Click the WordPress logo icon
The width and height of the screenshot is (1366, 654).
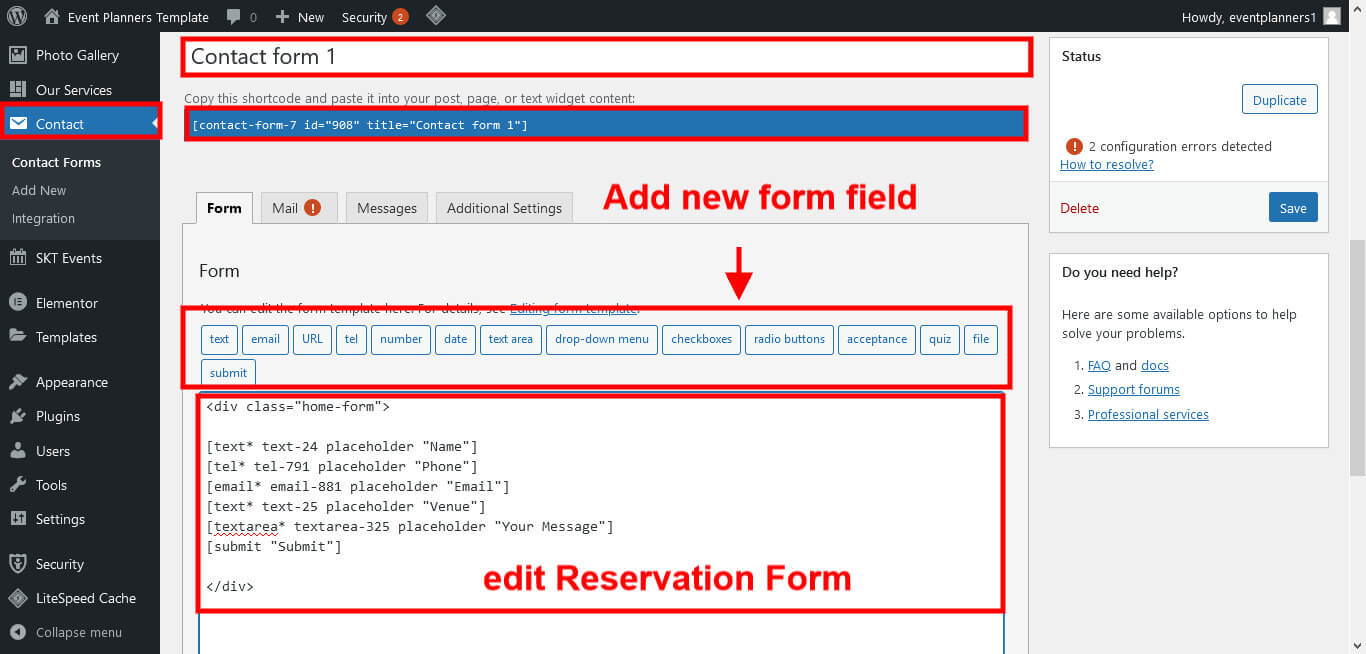pyautogui.click(x=17, y=17)
